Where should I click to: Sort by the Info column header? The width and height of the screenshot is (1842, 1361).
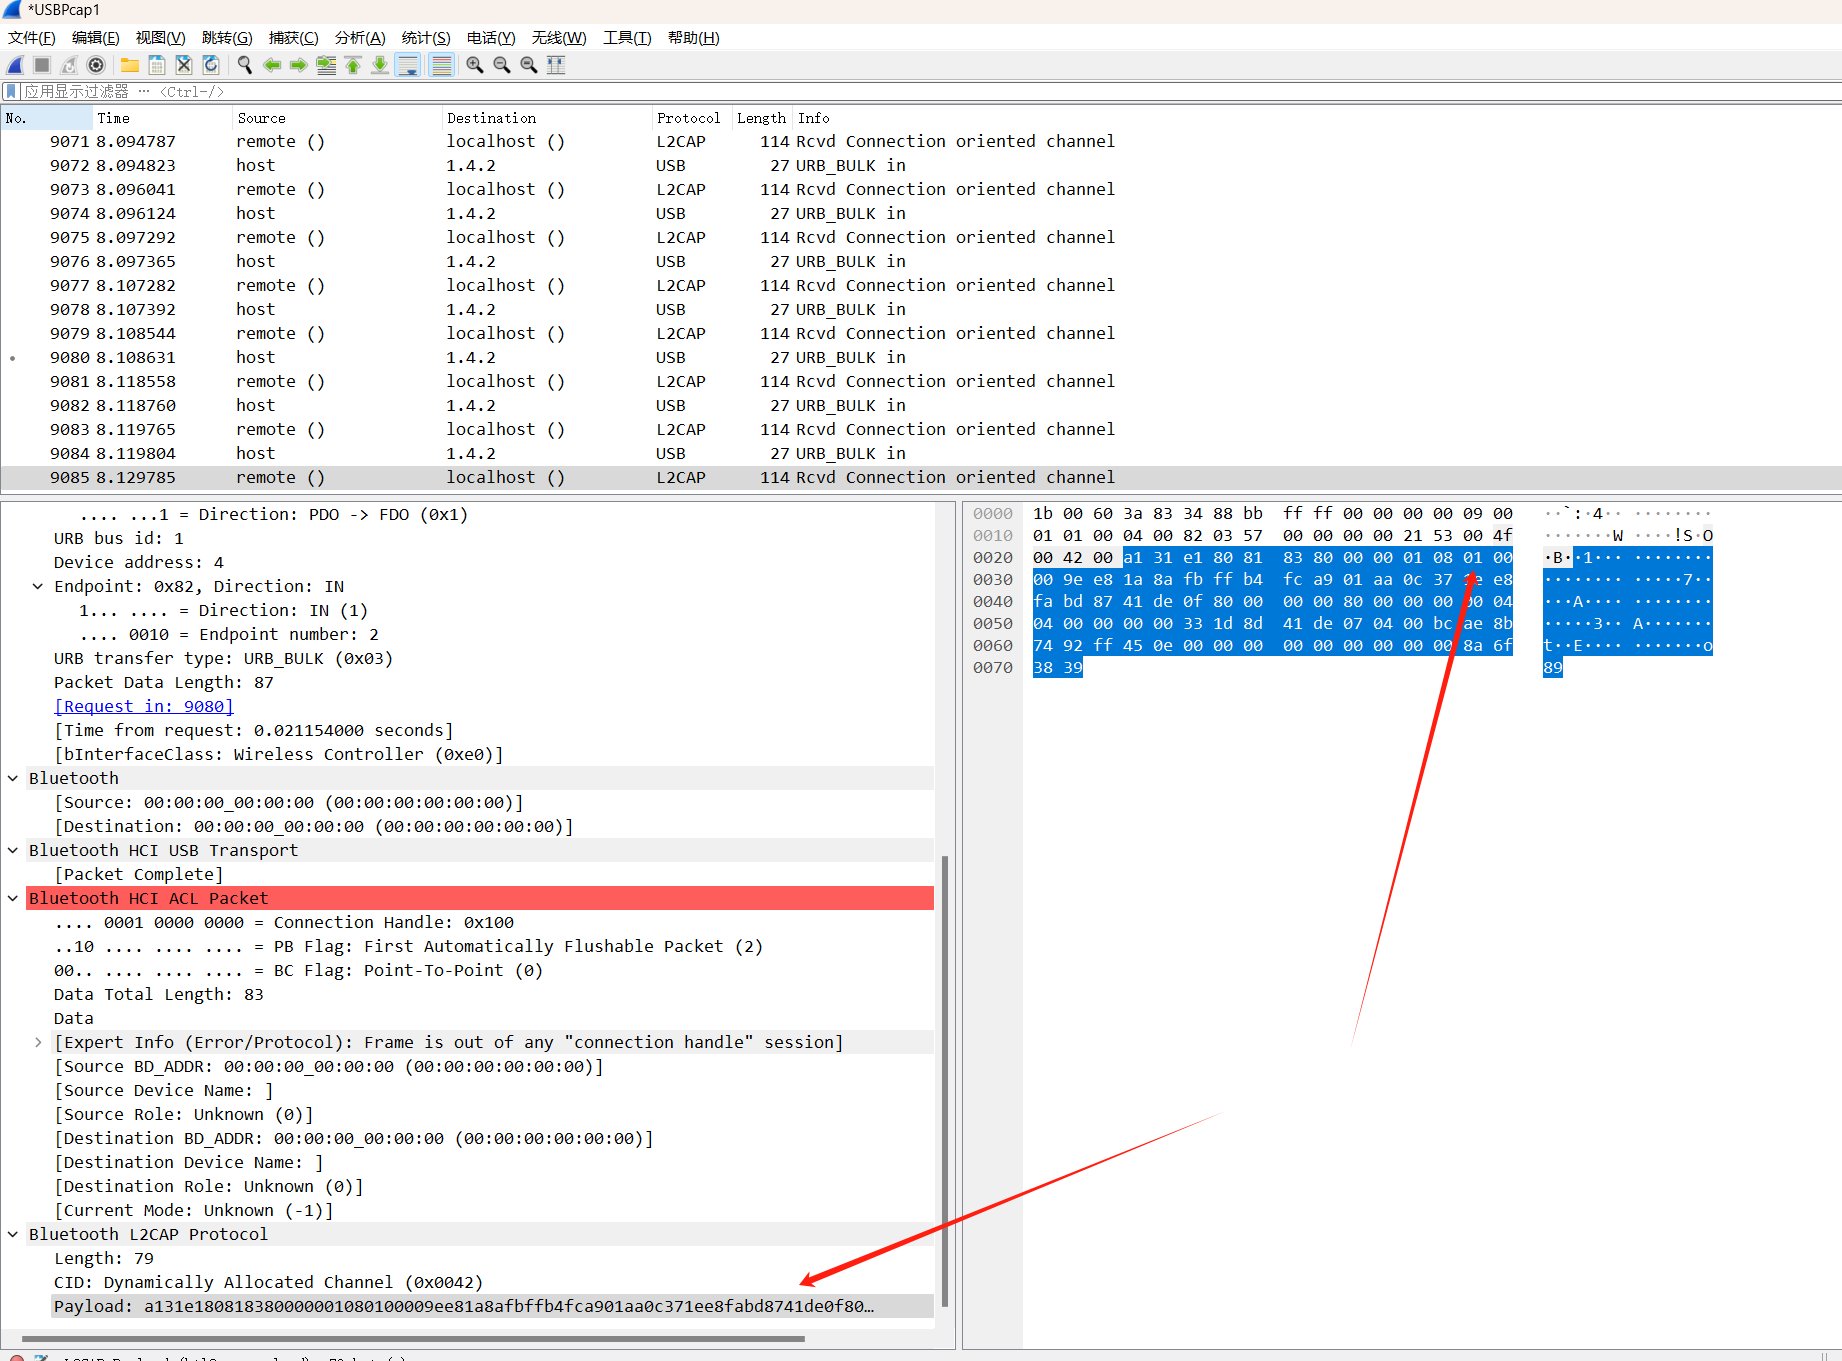click(x=1317, y=118)
